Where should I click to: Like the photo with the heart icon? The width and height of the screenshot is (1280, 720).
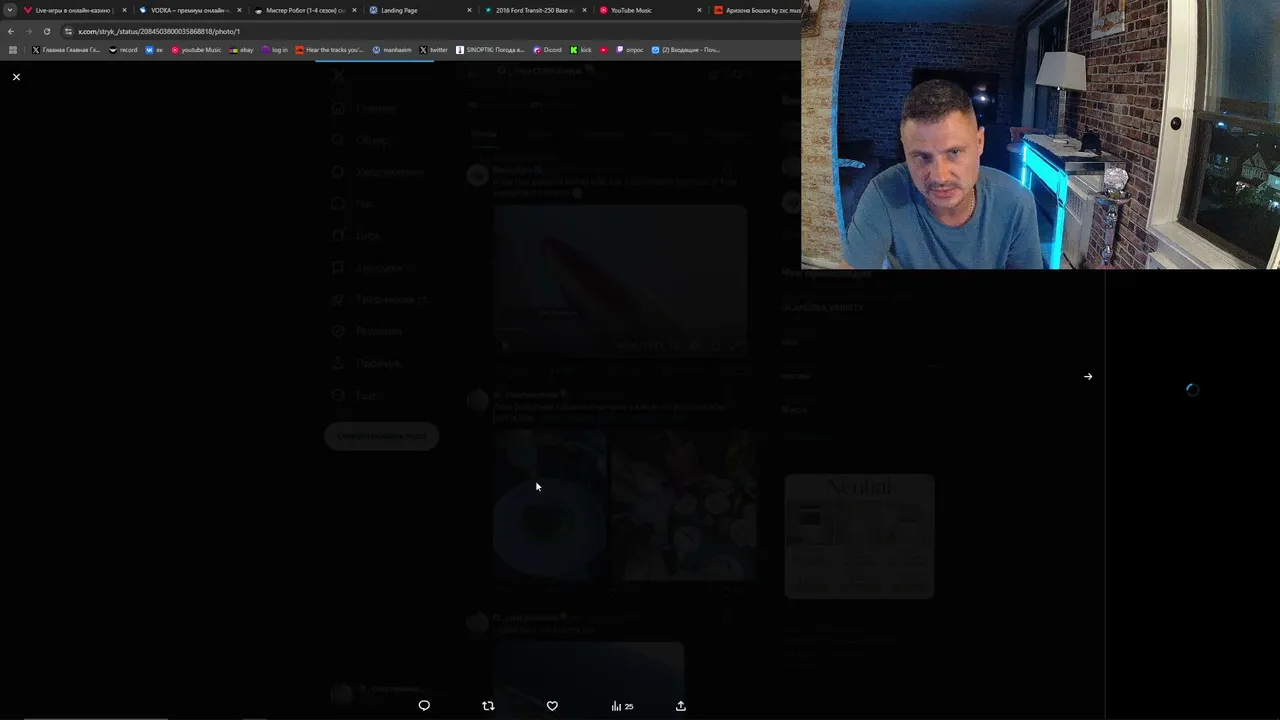552,706
